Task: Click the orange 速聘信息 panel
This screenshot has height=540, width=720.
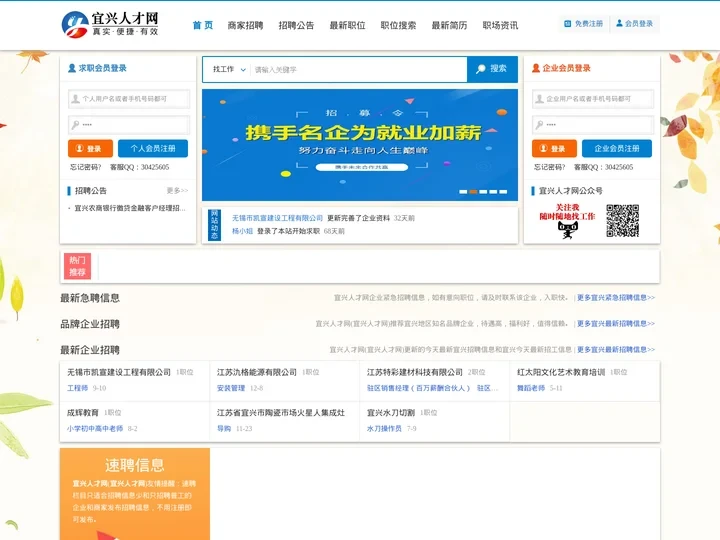Action: coord(135,494)
